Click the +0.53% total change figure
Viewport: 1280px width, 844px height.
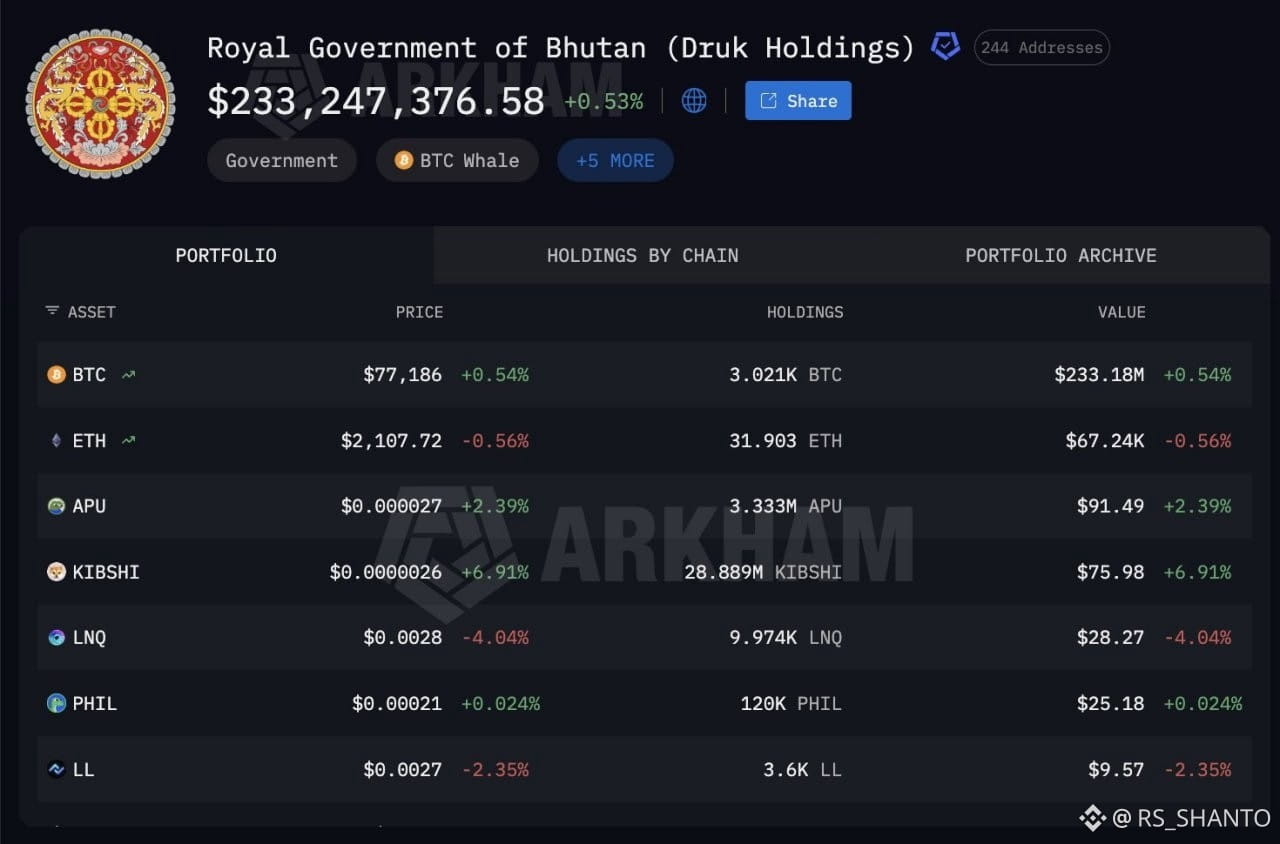tap(603, 101)
